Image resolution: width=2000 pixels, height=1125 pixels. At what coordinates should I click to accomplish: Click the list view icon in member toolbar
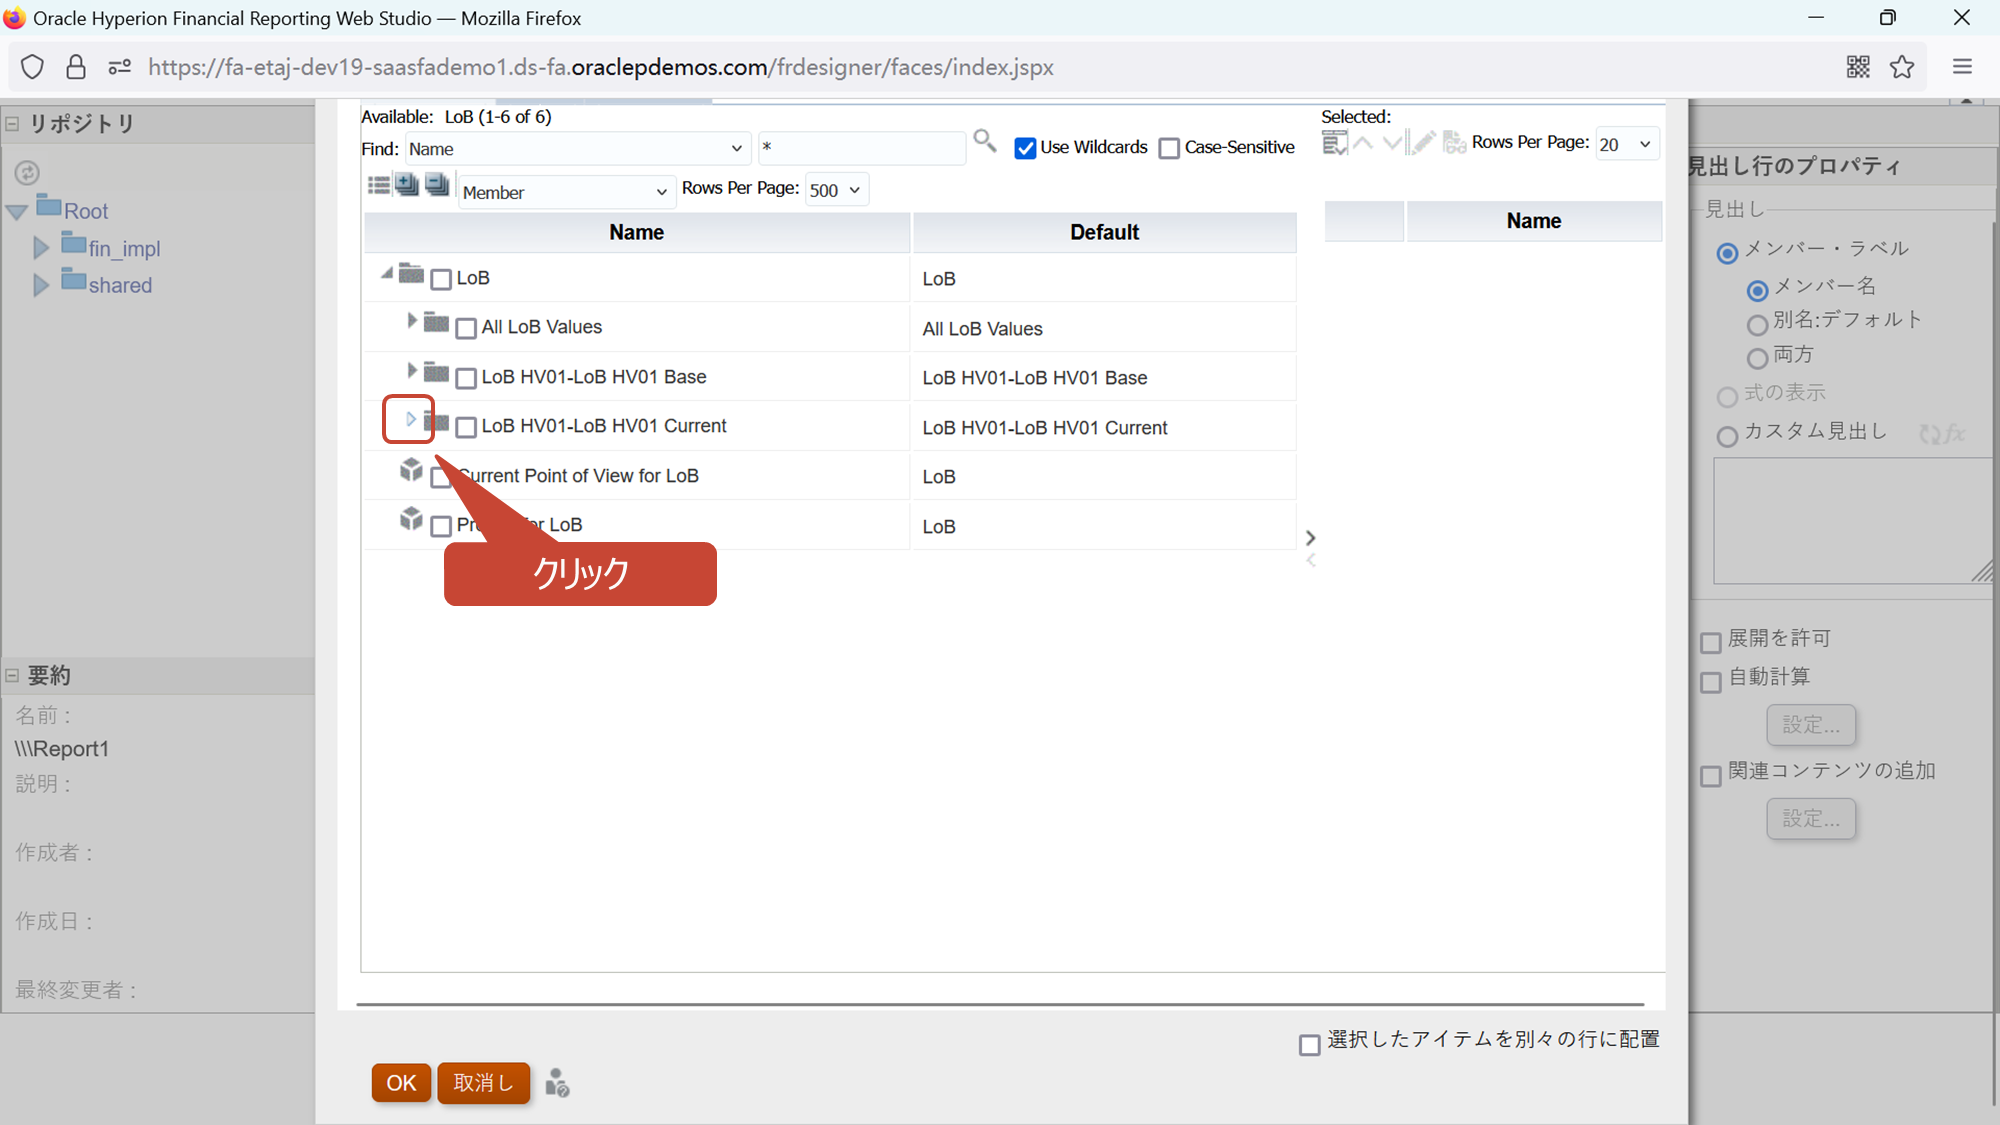tap(378, 185)
